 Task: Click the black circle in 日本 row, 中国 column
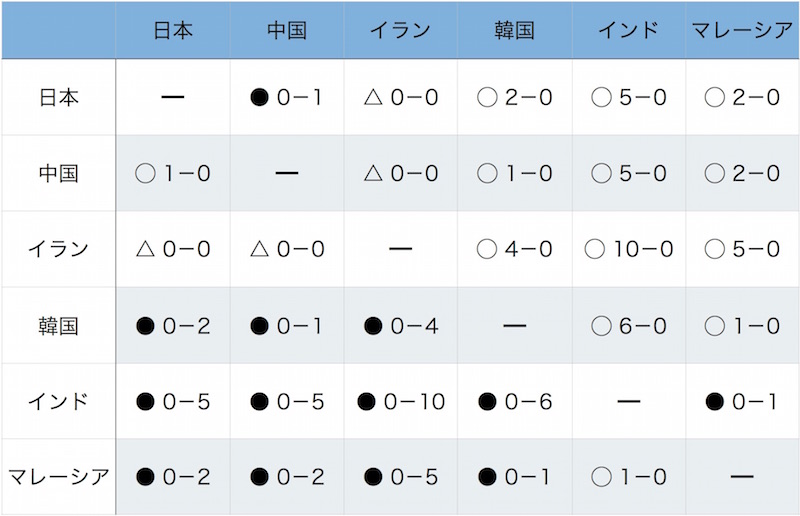coord(259,98)
